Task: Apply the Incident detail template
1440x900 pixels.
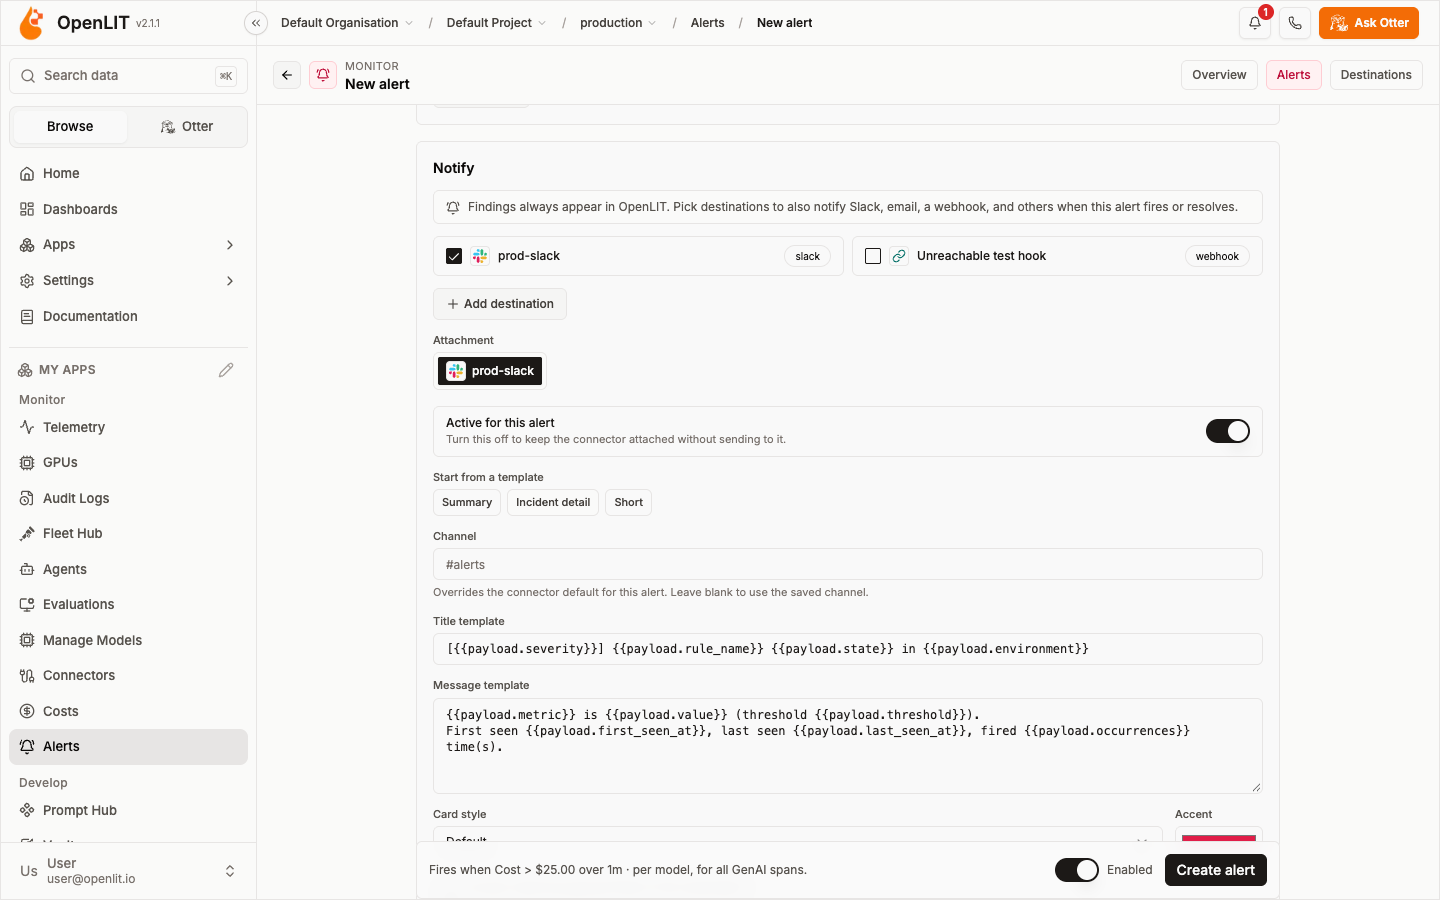Action: [x=553, y=502]
